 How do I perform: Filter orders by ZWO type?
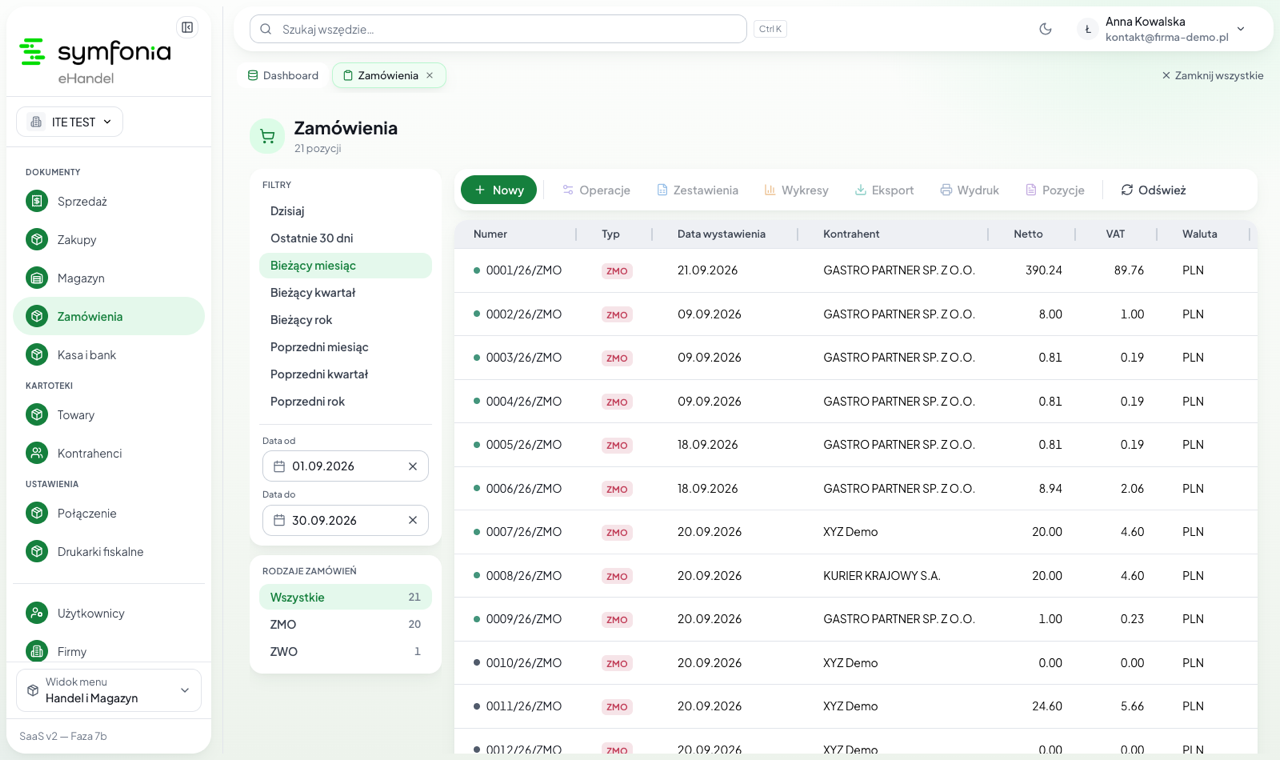click(x=345, y=651)
